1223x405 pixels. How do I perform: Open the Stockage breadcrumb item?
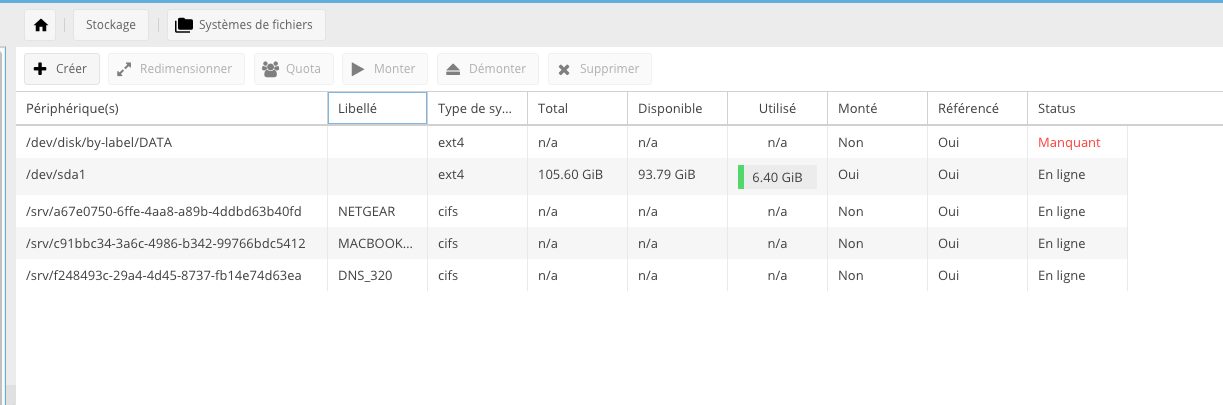111,25
